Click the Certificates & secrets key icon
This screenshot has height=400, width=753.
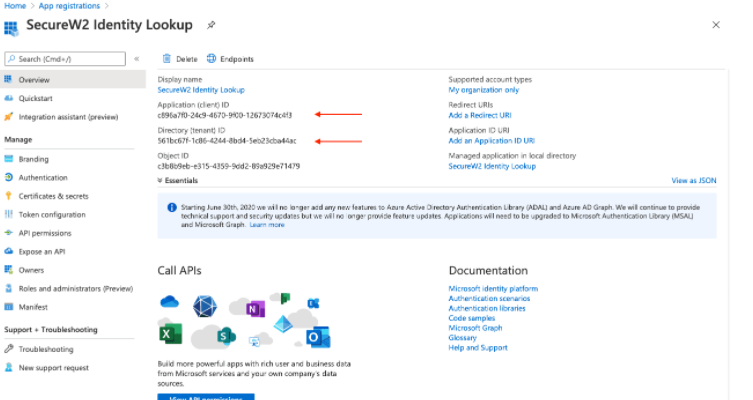pyautogui.click(x=8, y=196)
